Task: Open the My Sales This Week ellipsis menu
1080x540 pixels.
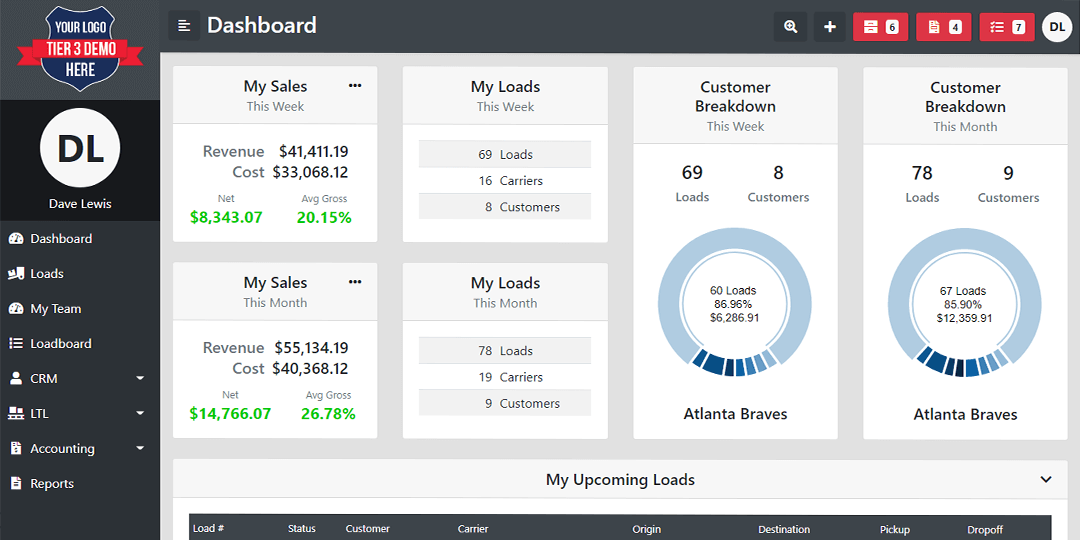Action: click(x=355, y=86)
